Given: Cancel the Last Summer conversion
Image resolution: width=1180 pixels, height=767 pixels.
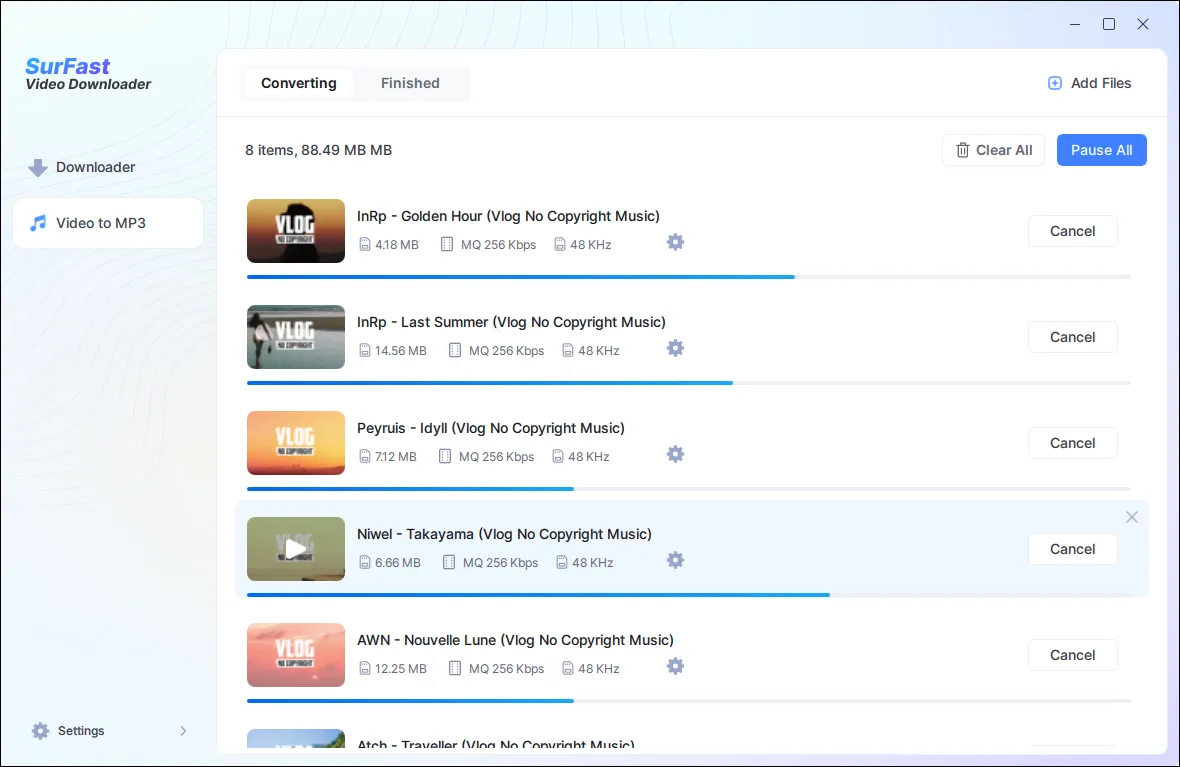Looking at the screenshot, I should click(x=1072, y=337).
